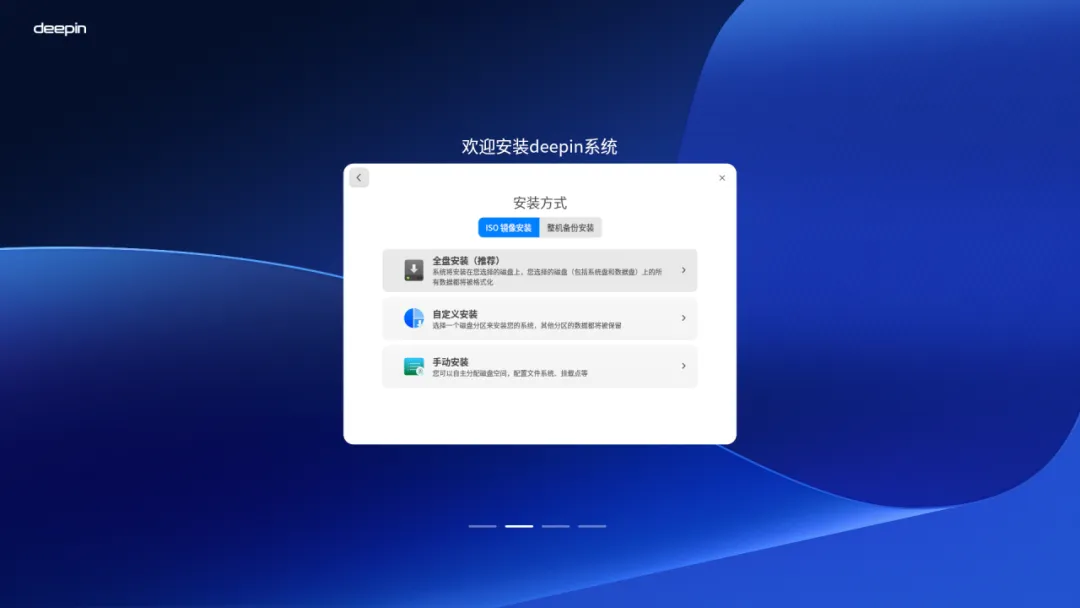Select the 全盘安装（推荐）title text

(466, 260)
